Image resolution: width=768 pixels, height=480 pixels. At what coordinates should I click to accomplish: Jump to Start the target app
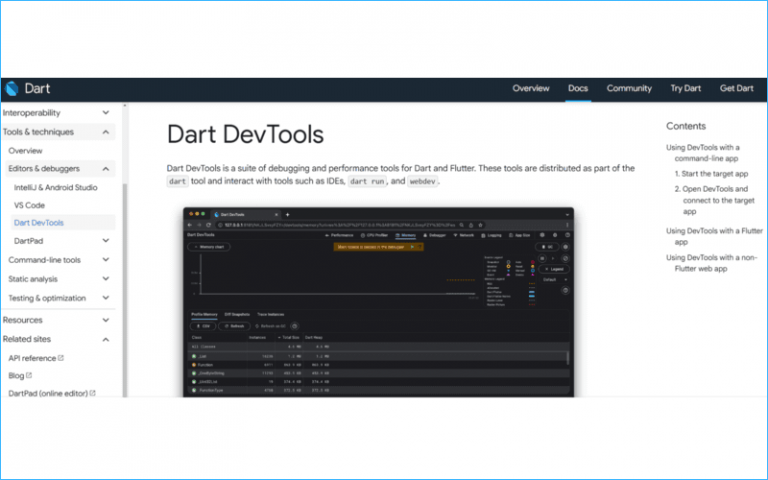[711, 174]
